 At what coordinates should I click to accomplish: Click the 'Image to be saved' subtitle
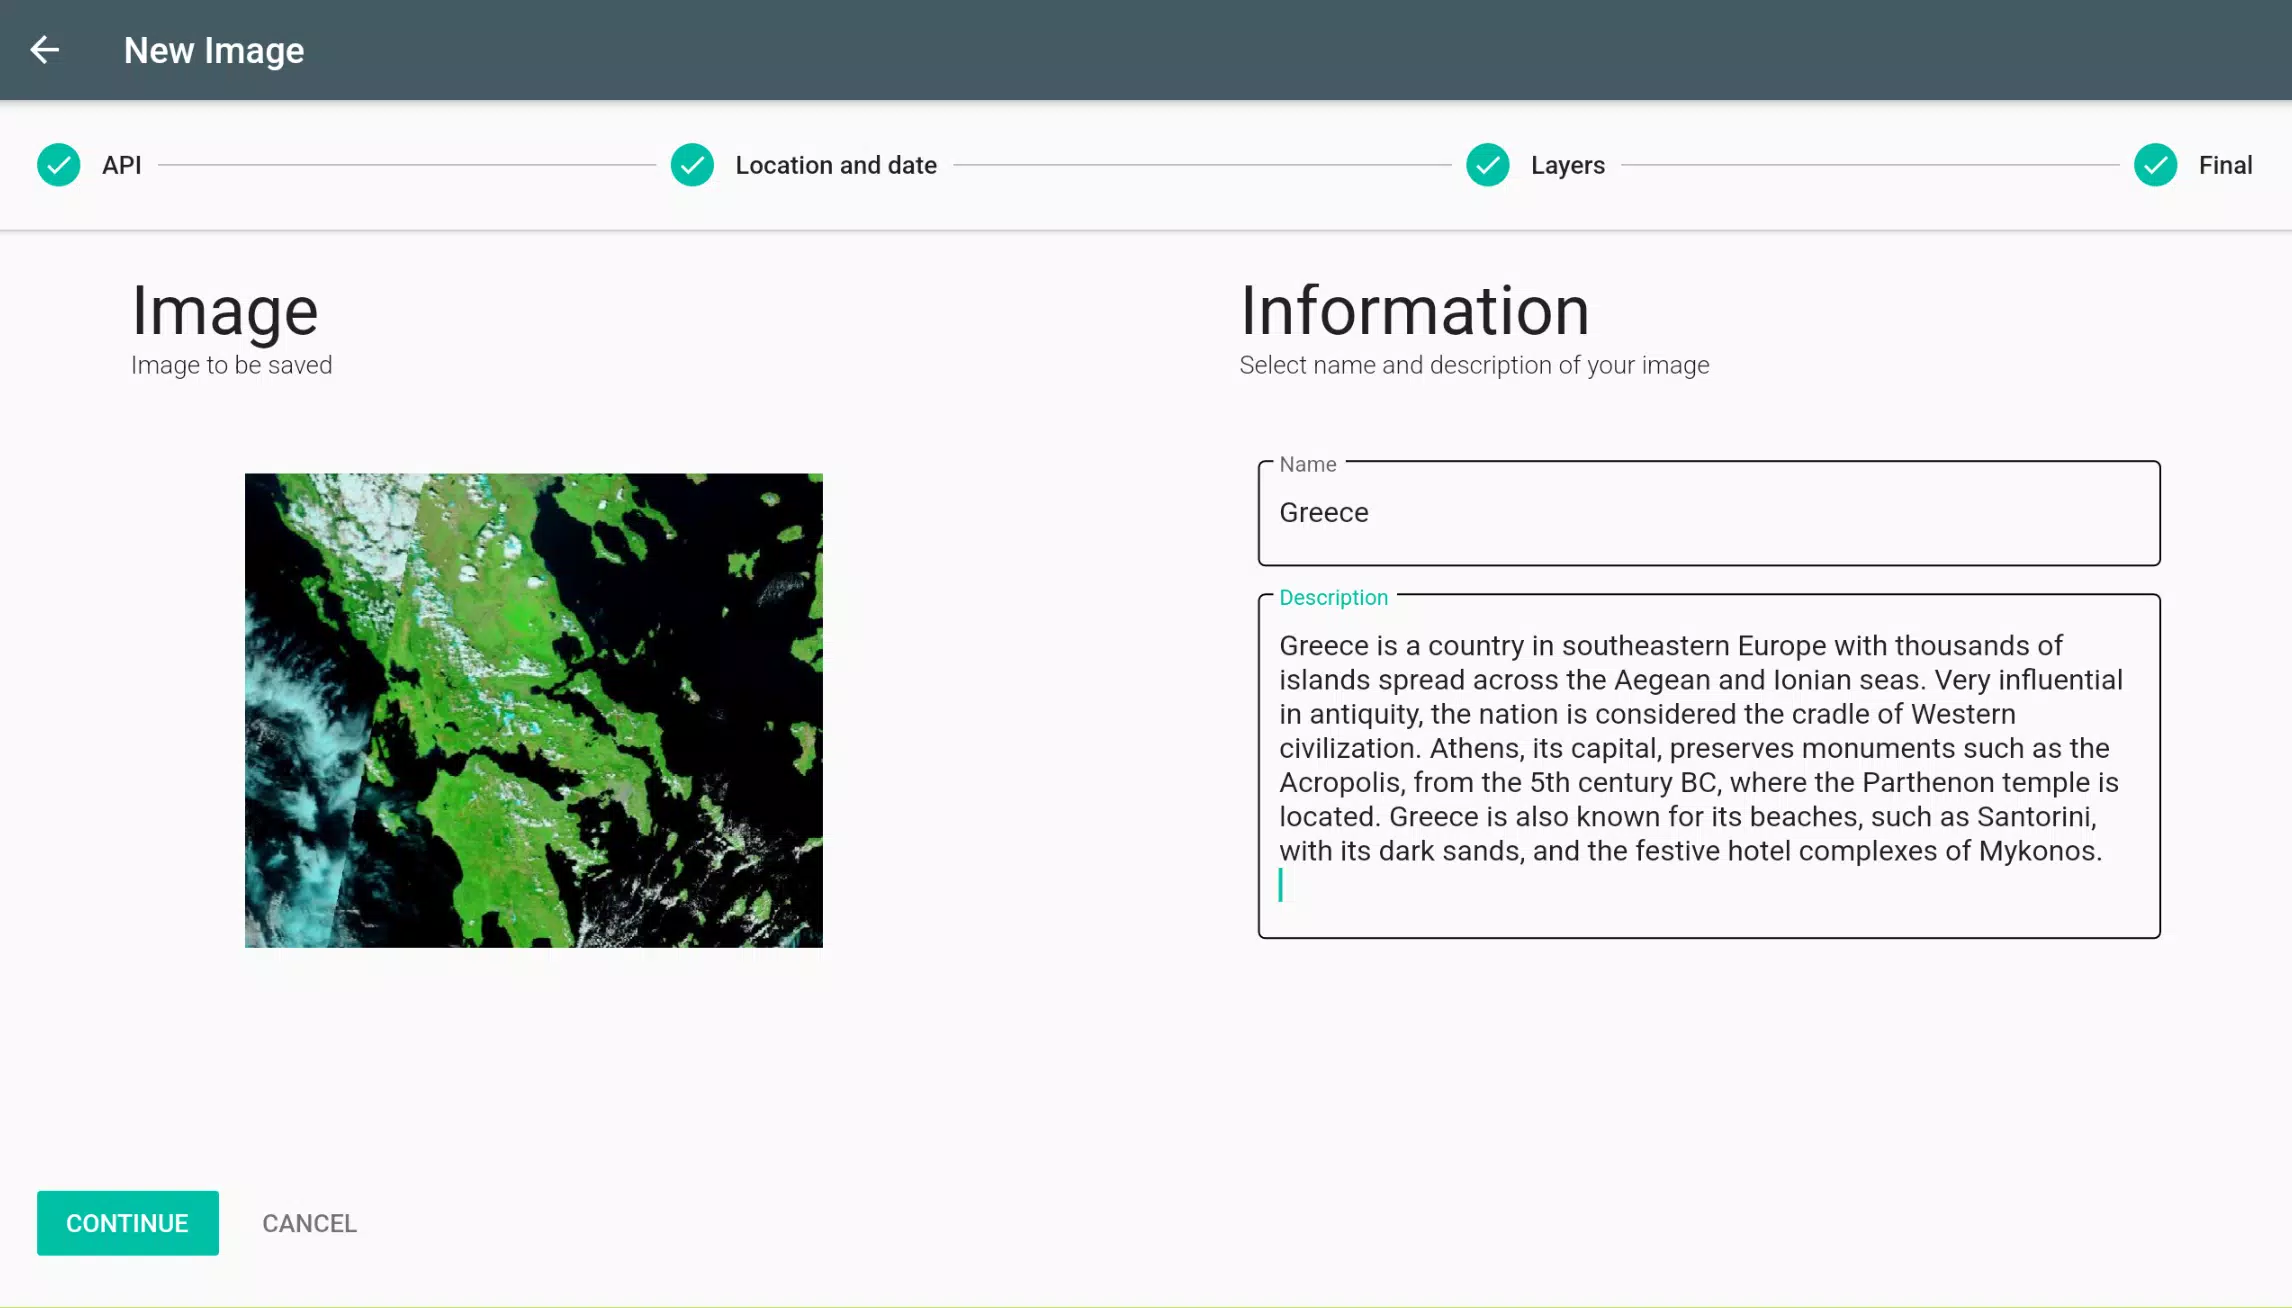232,365
